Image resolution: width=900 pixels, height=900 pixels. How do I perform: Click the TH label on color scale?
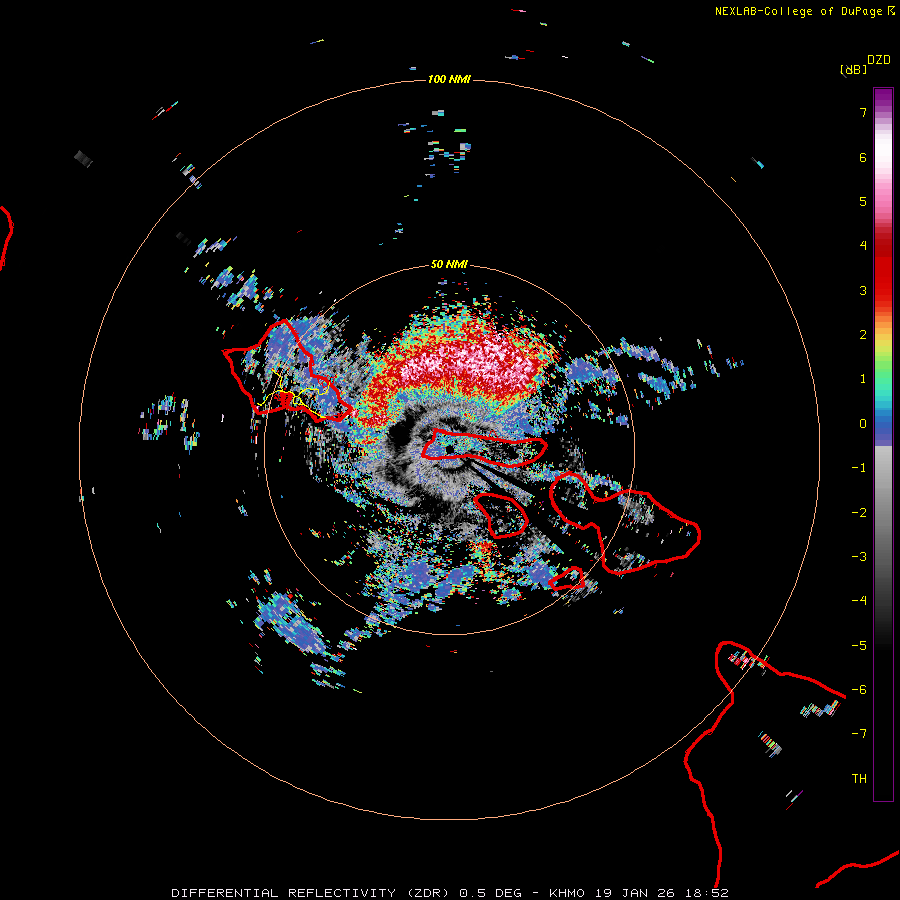(x=859, y=779)
